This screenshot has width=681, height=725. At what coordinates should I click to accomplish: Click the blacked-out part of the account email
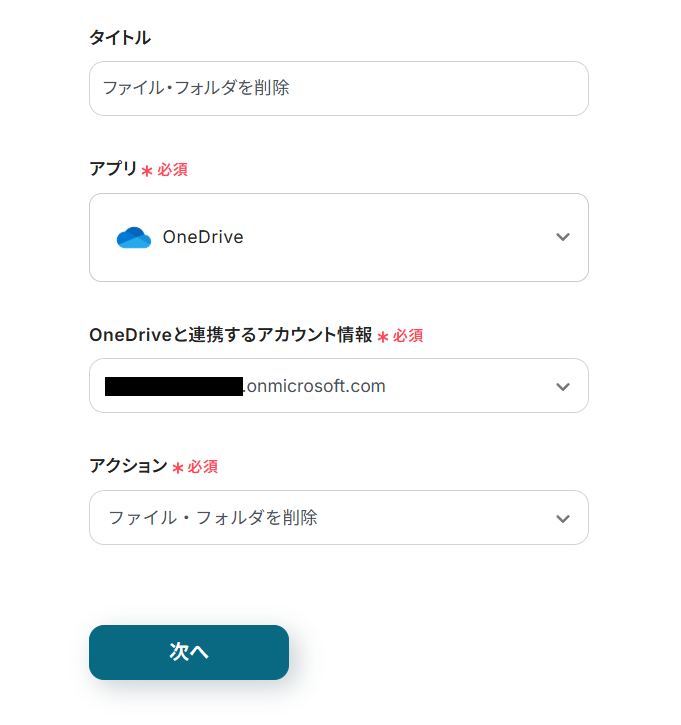(174, 386)
